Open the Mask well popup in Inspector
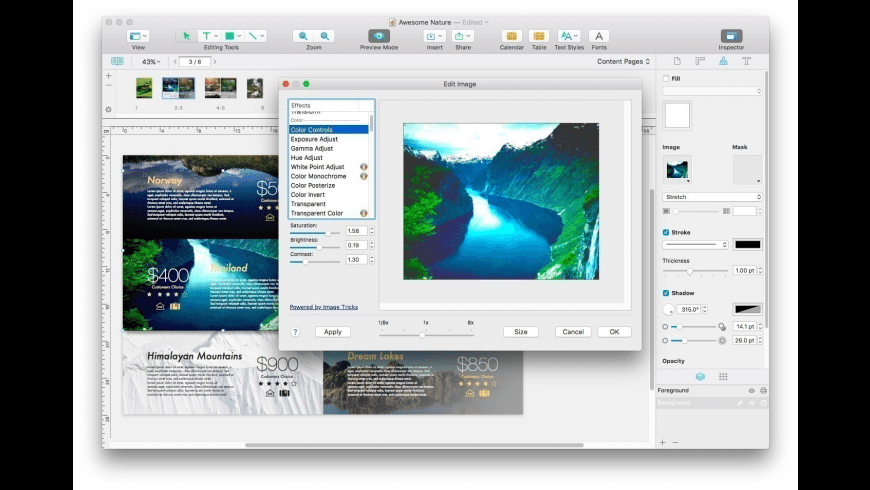Image resolution: width=870 pixels, height=490 pixels. point(747,170)
